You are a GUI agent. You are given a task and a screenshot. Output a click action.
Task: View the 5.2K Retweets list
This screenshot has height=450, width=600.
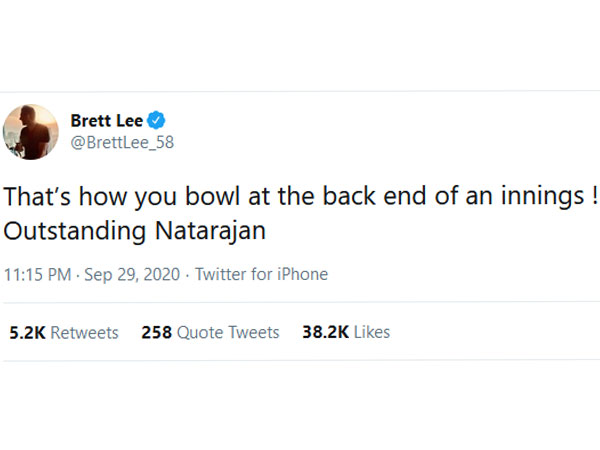point(63,332)
